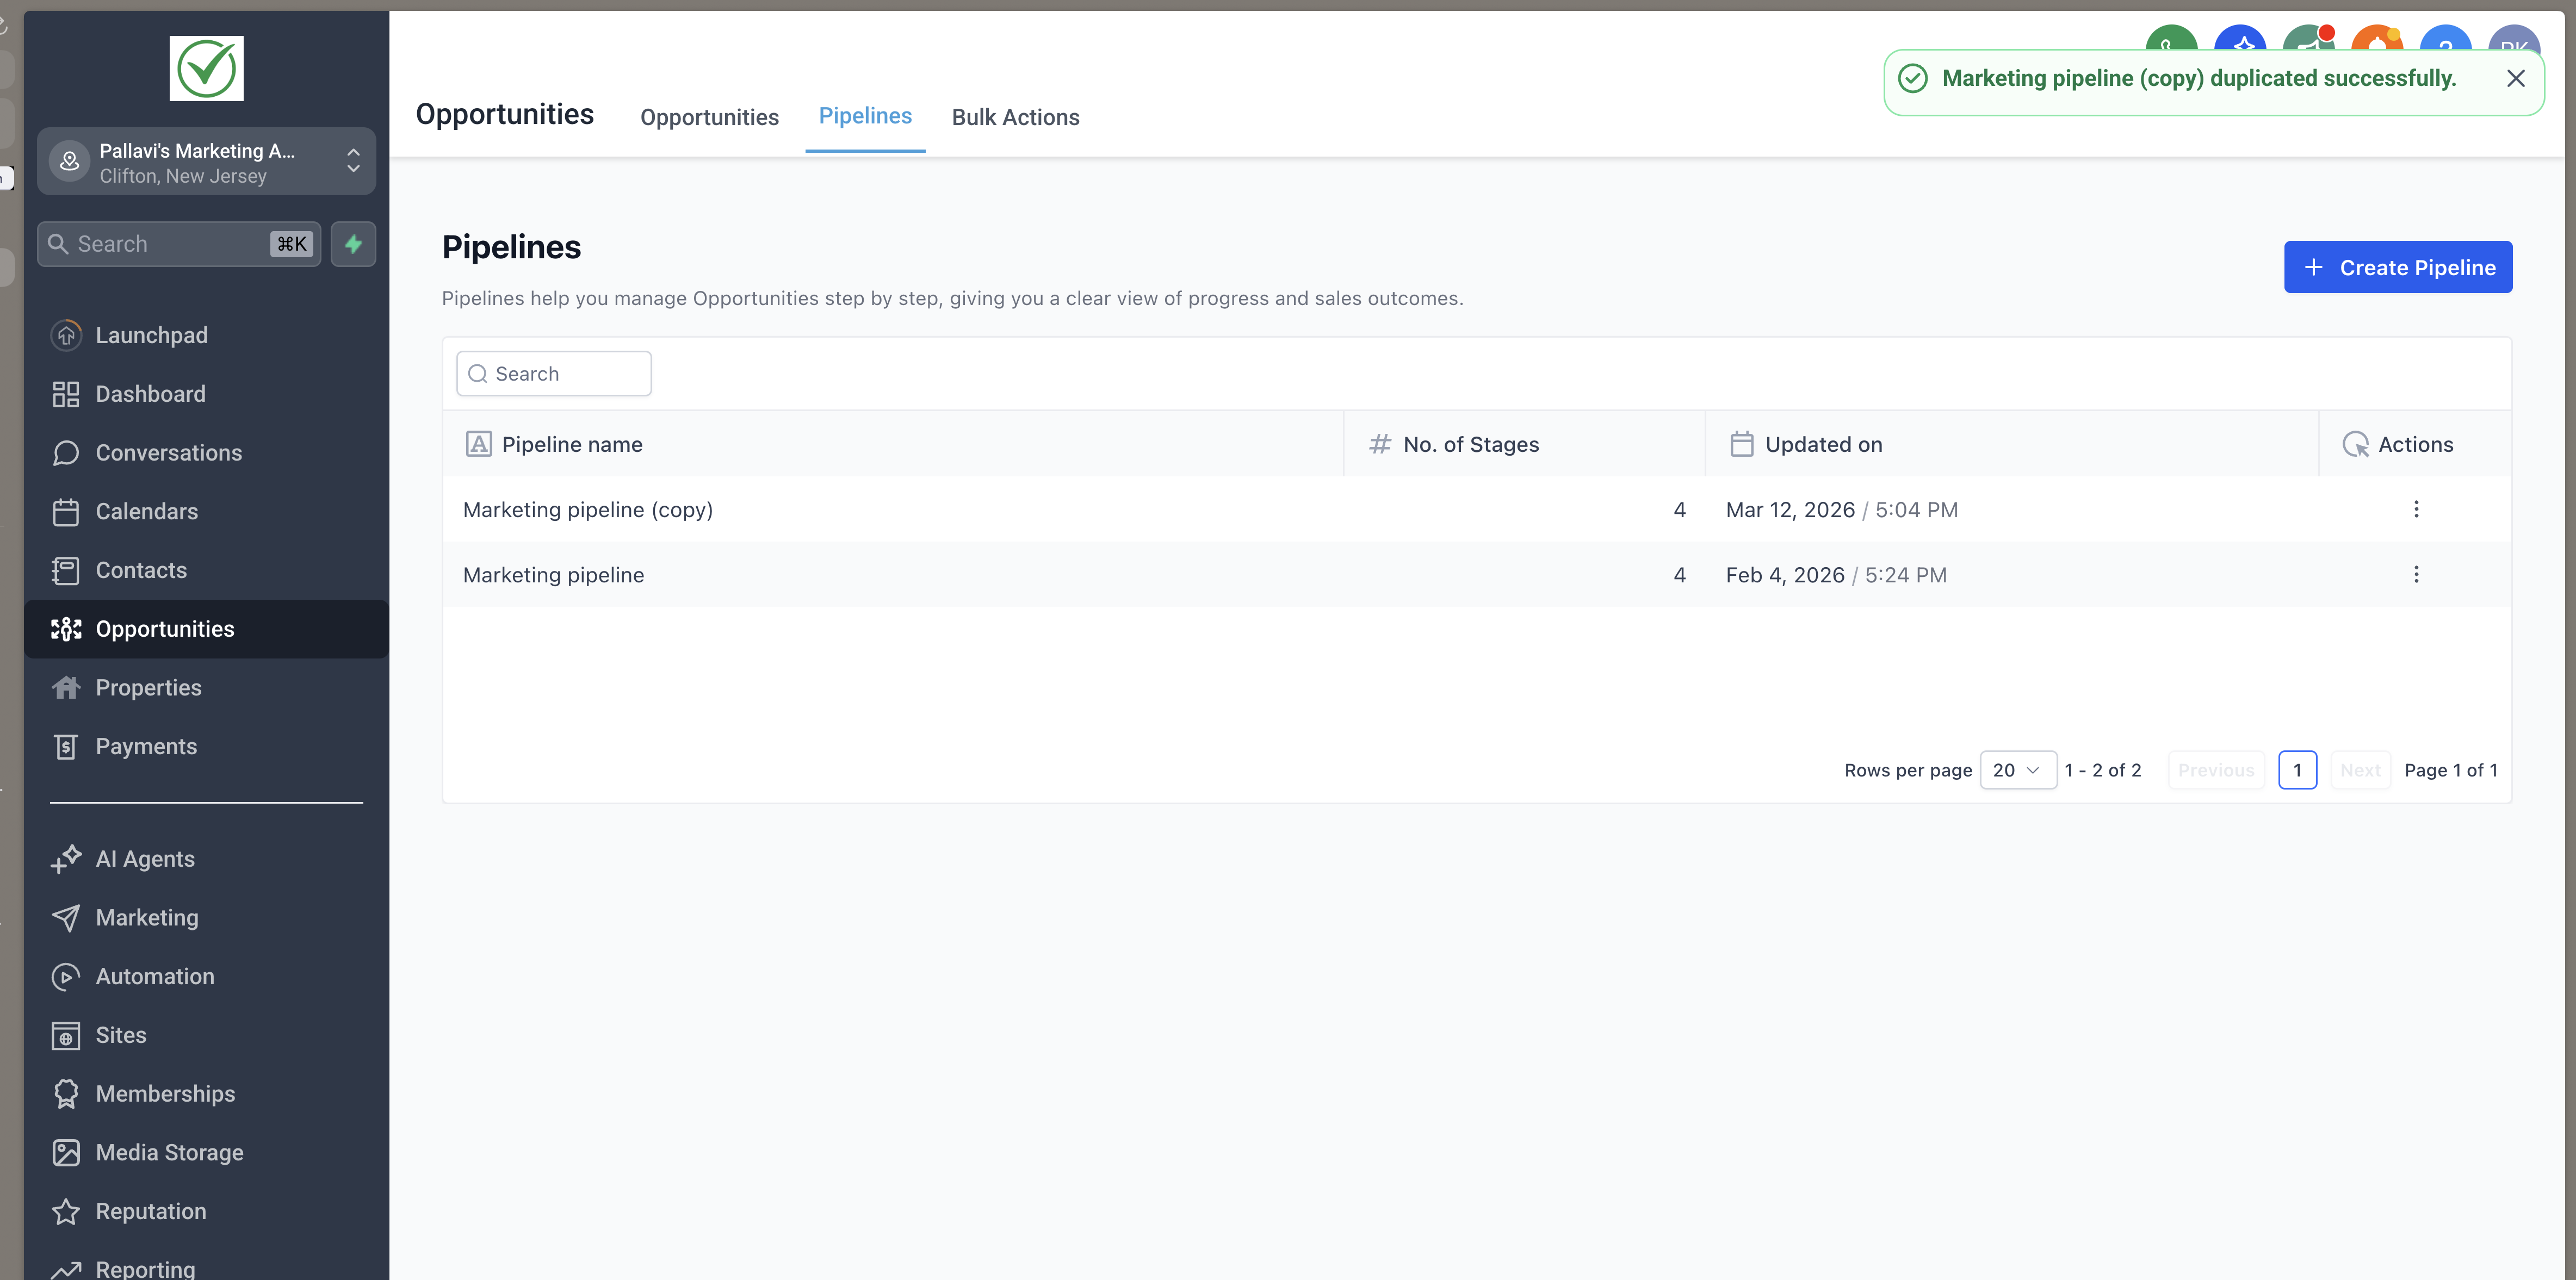Open Contacts from sidebar

141,570
